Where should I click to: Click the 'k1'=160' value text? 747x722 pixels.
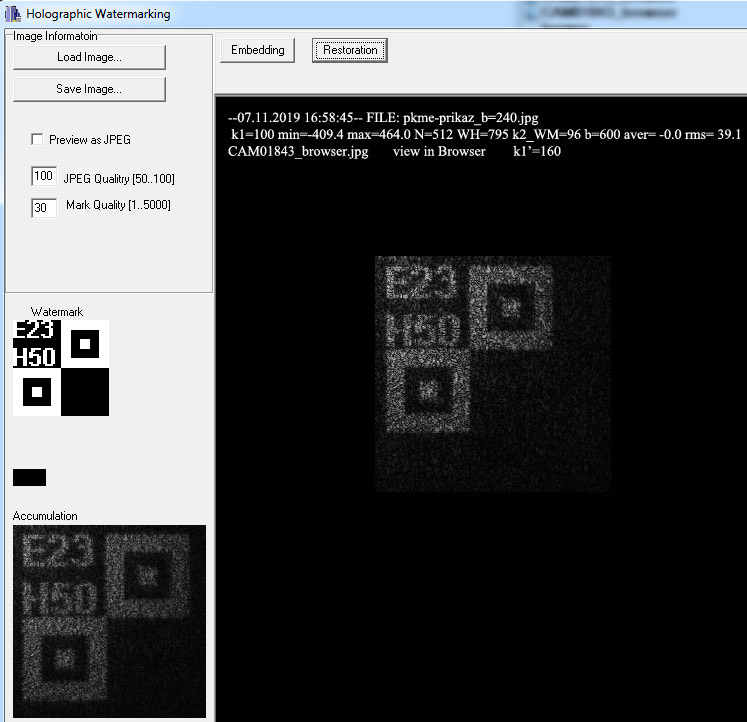click(x=537, y=151)
